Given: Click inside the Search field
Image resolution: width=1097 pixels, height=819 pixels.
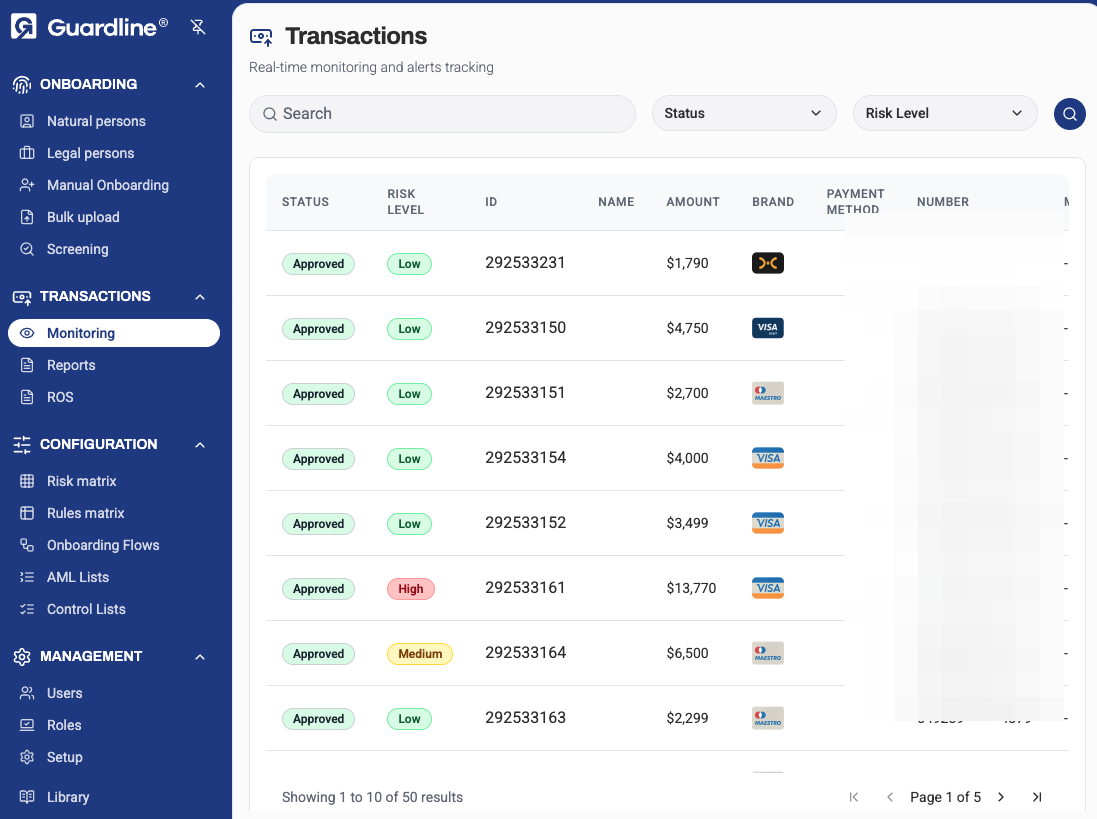Looking at the screenshot, I should 442,114.
